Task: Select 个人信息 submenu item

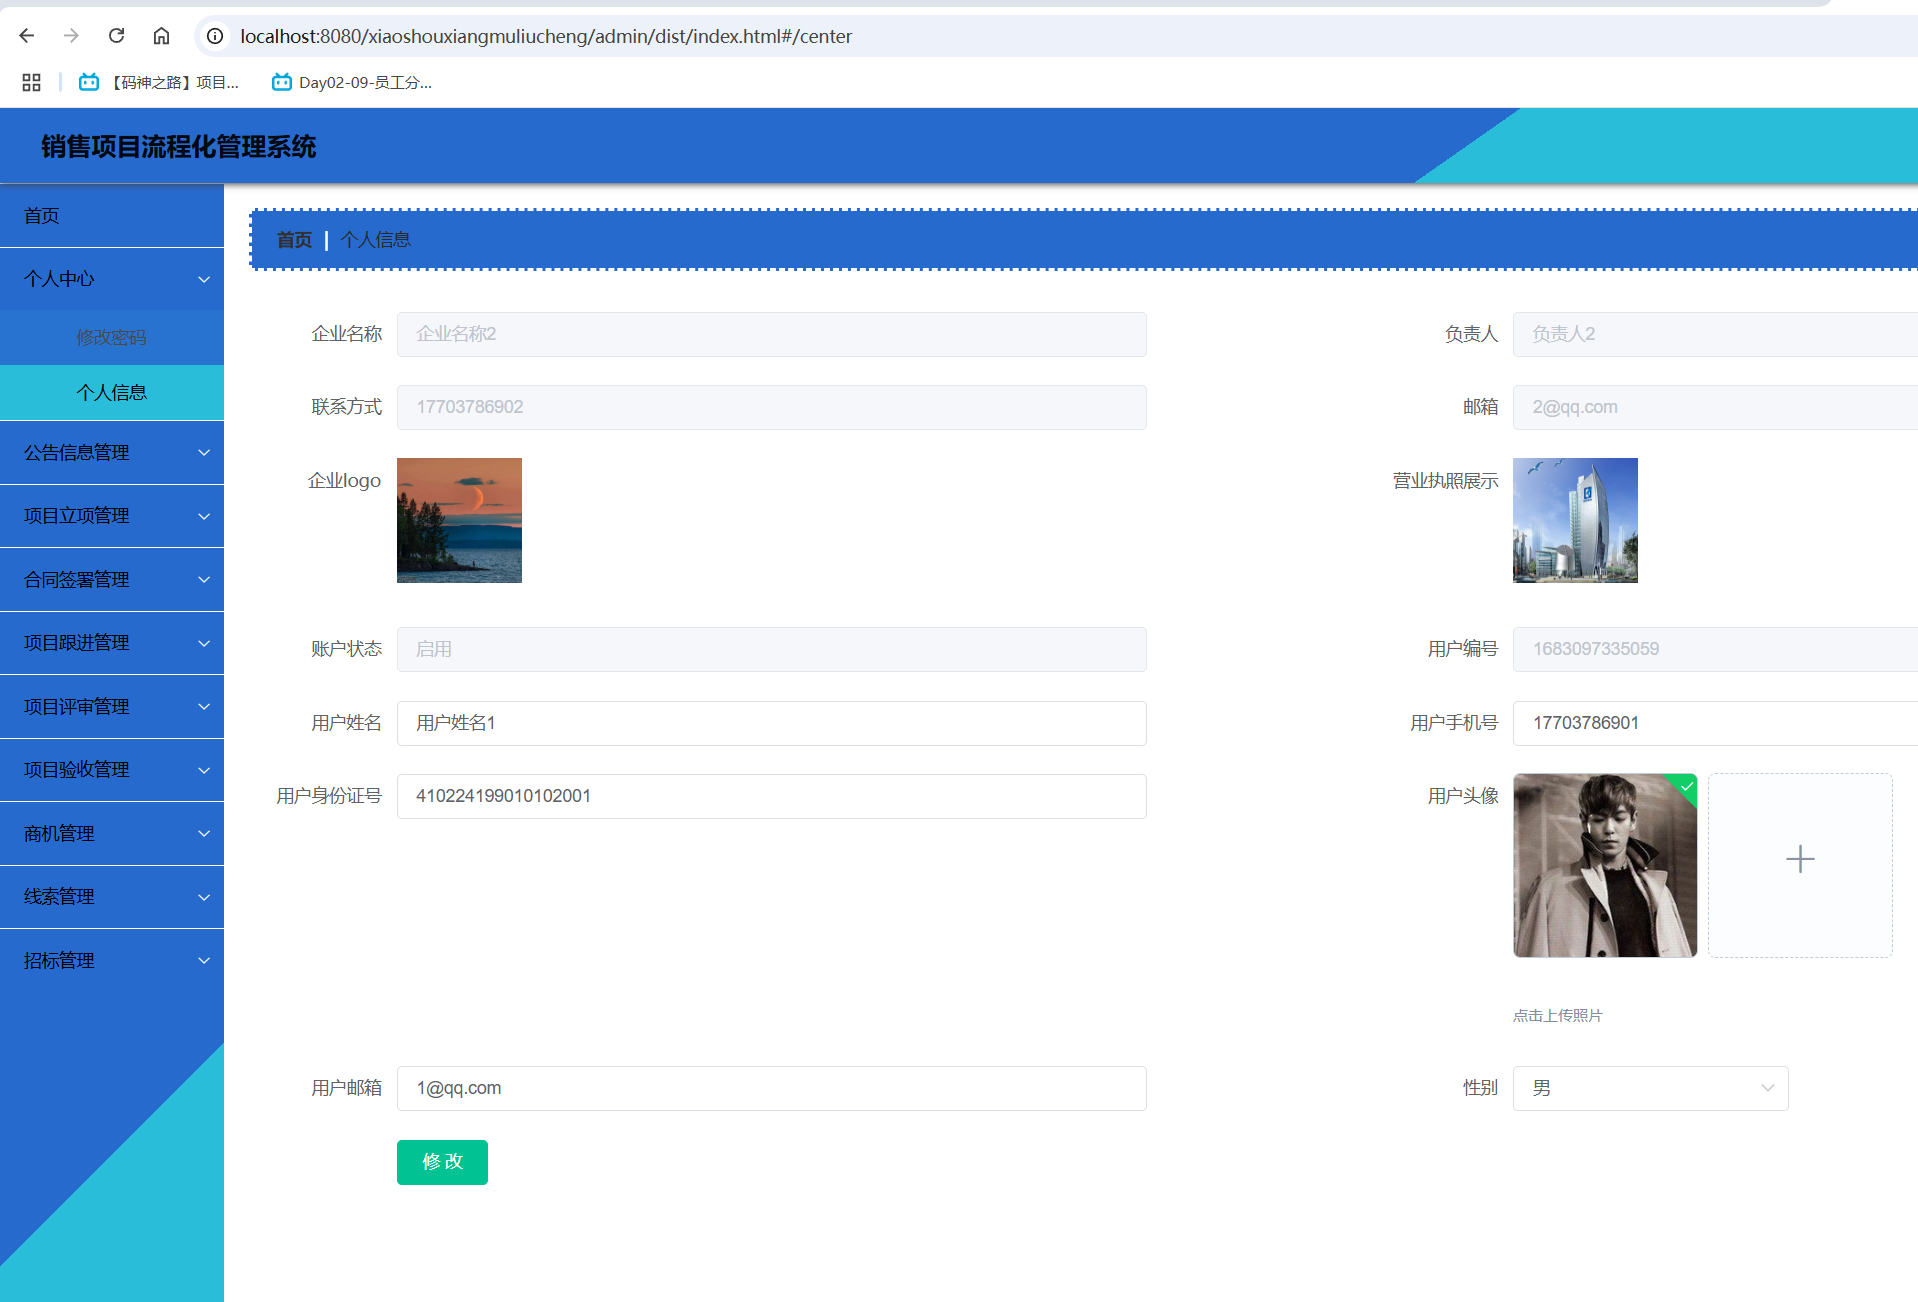Action: pos(112,393)
